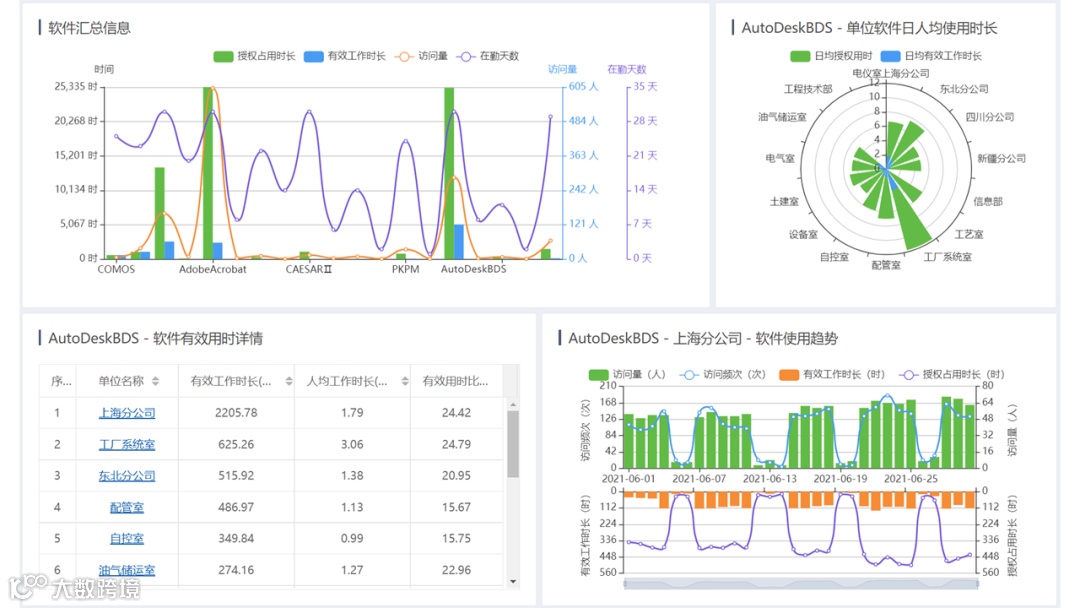Select AutoDeskBDS label on x-axis
1080x608 pixels.
(x=474, y=269)
